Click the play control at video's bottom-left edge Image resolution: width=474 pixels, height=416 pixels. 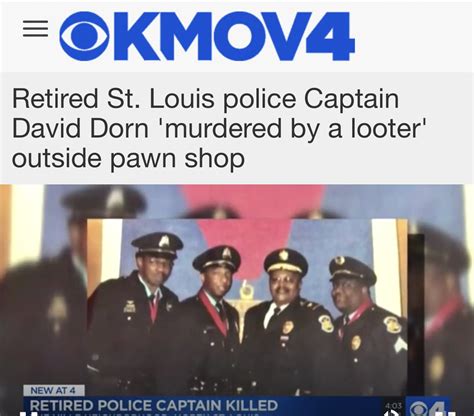click(x=29, y=414)
